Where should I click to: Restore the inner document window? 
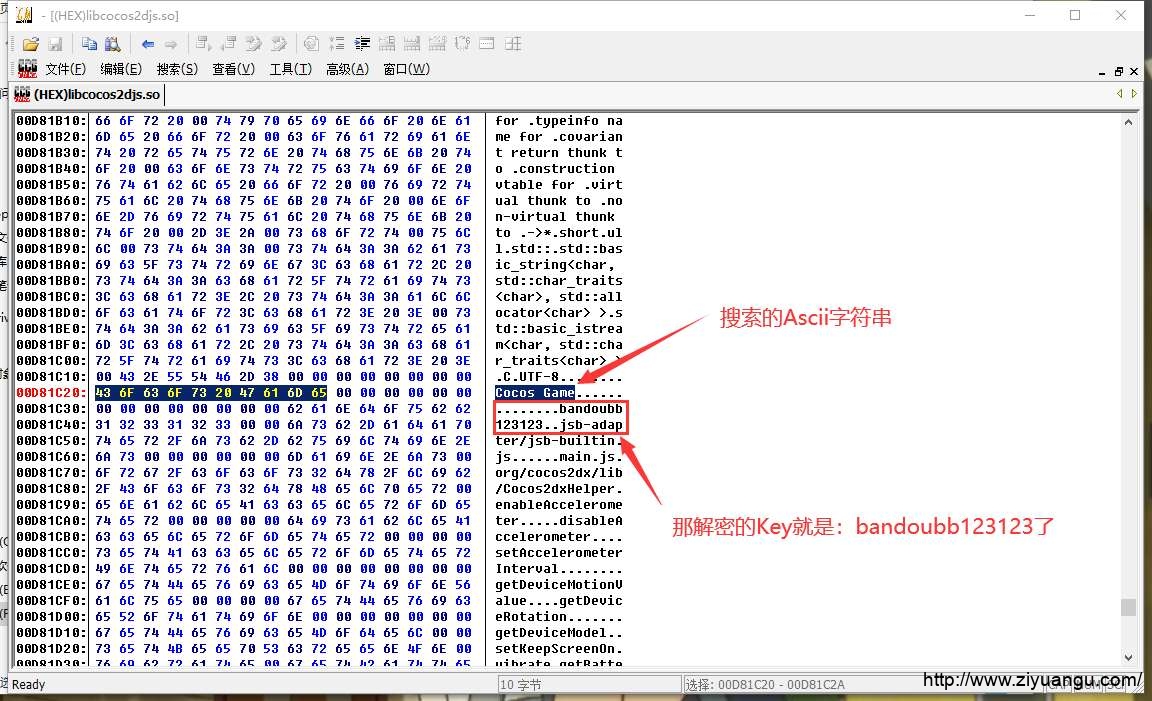click(x=1119, y=71)
